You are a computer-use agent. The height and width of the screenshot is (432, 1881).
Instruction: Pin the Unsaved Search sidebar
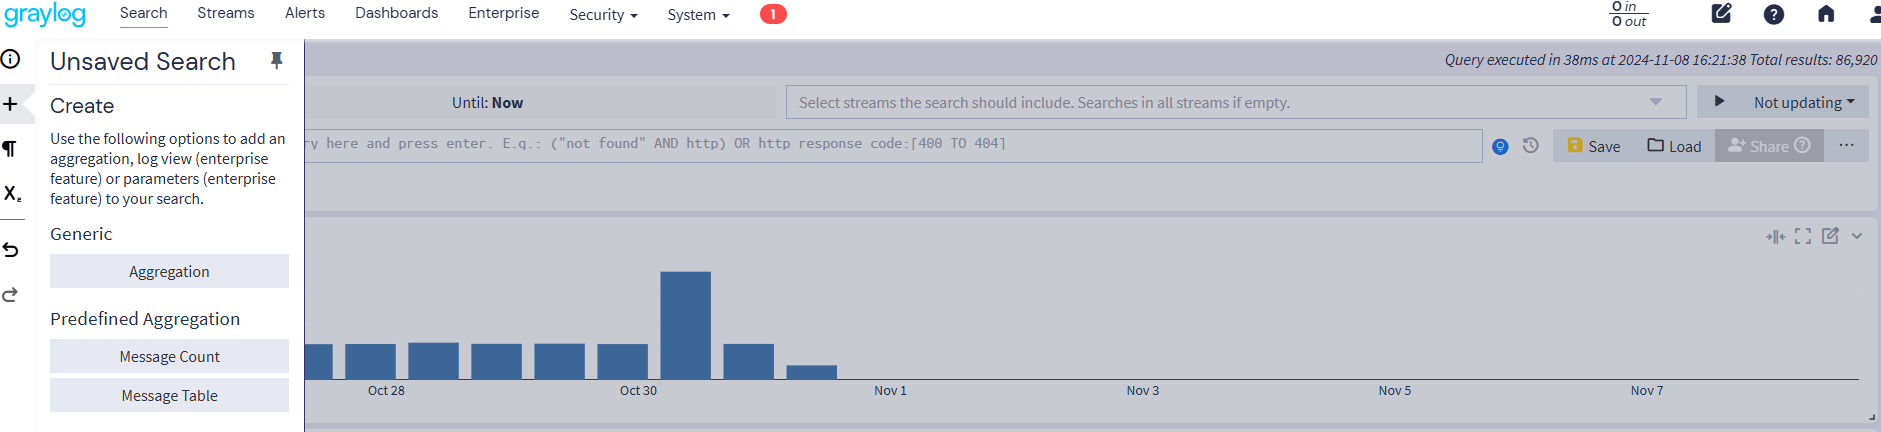click(x=277, y=61)
